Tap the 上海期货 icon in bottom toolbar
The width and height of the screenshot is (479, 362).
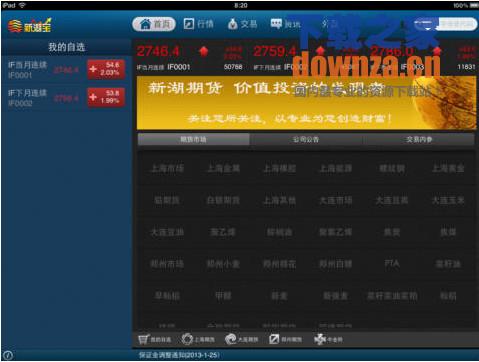tap(198, 339)
